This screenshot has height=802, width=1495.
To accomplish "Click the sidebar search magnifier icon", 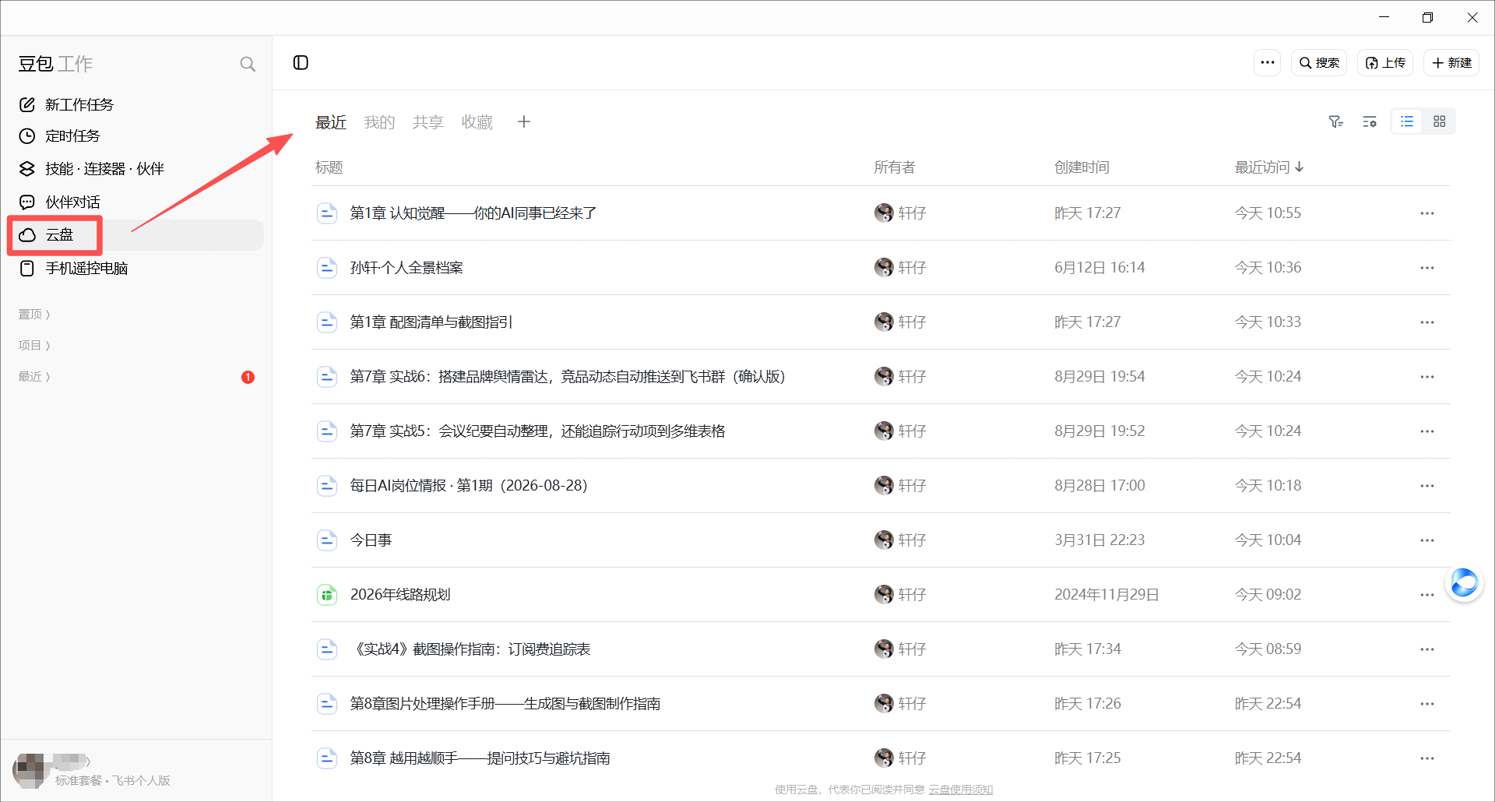I will click(247, 64).
